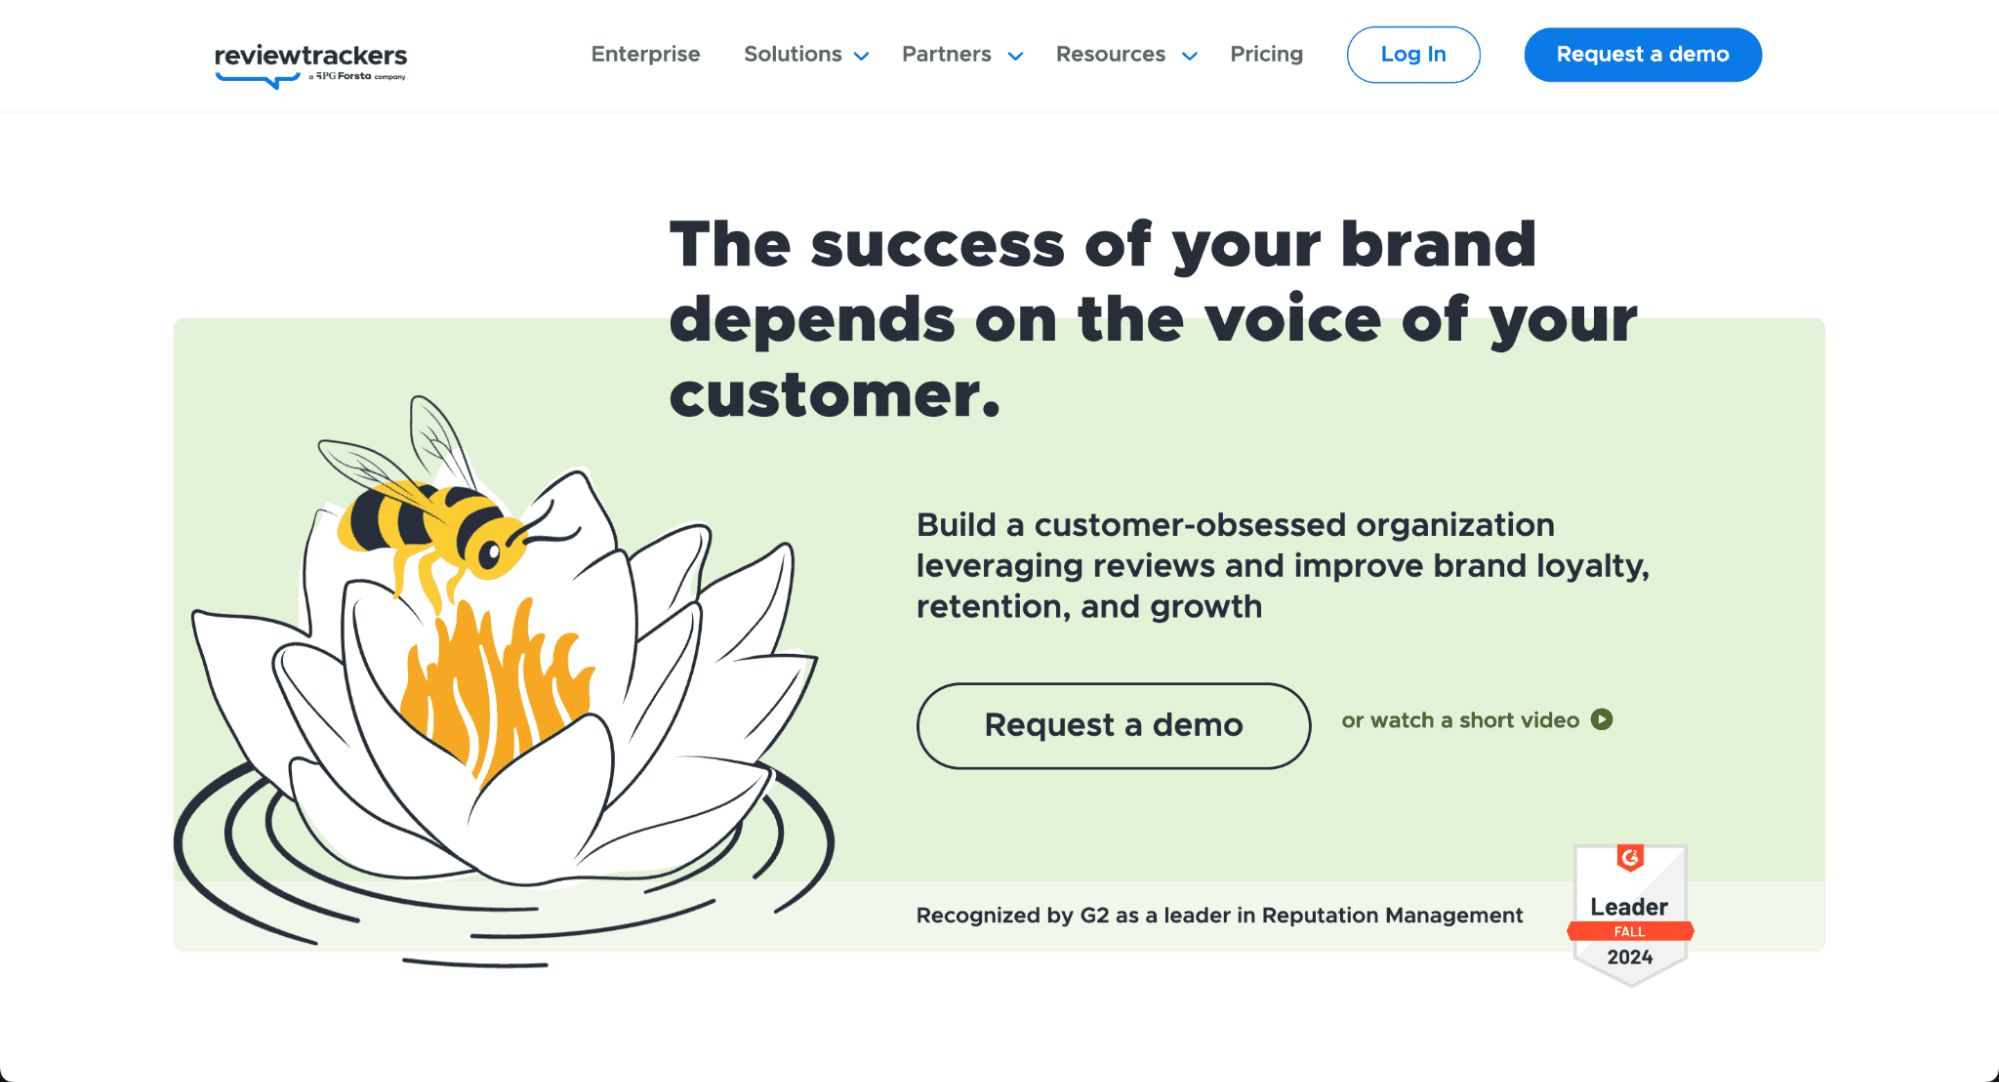Select Enterprise in the navigation bar

[x=645, y=55]
